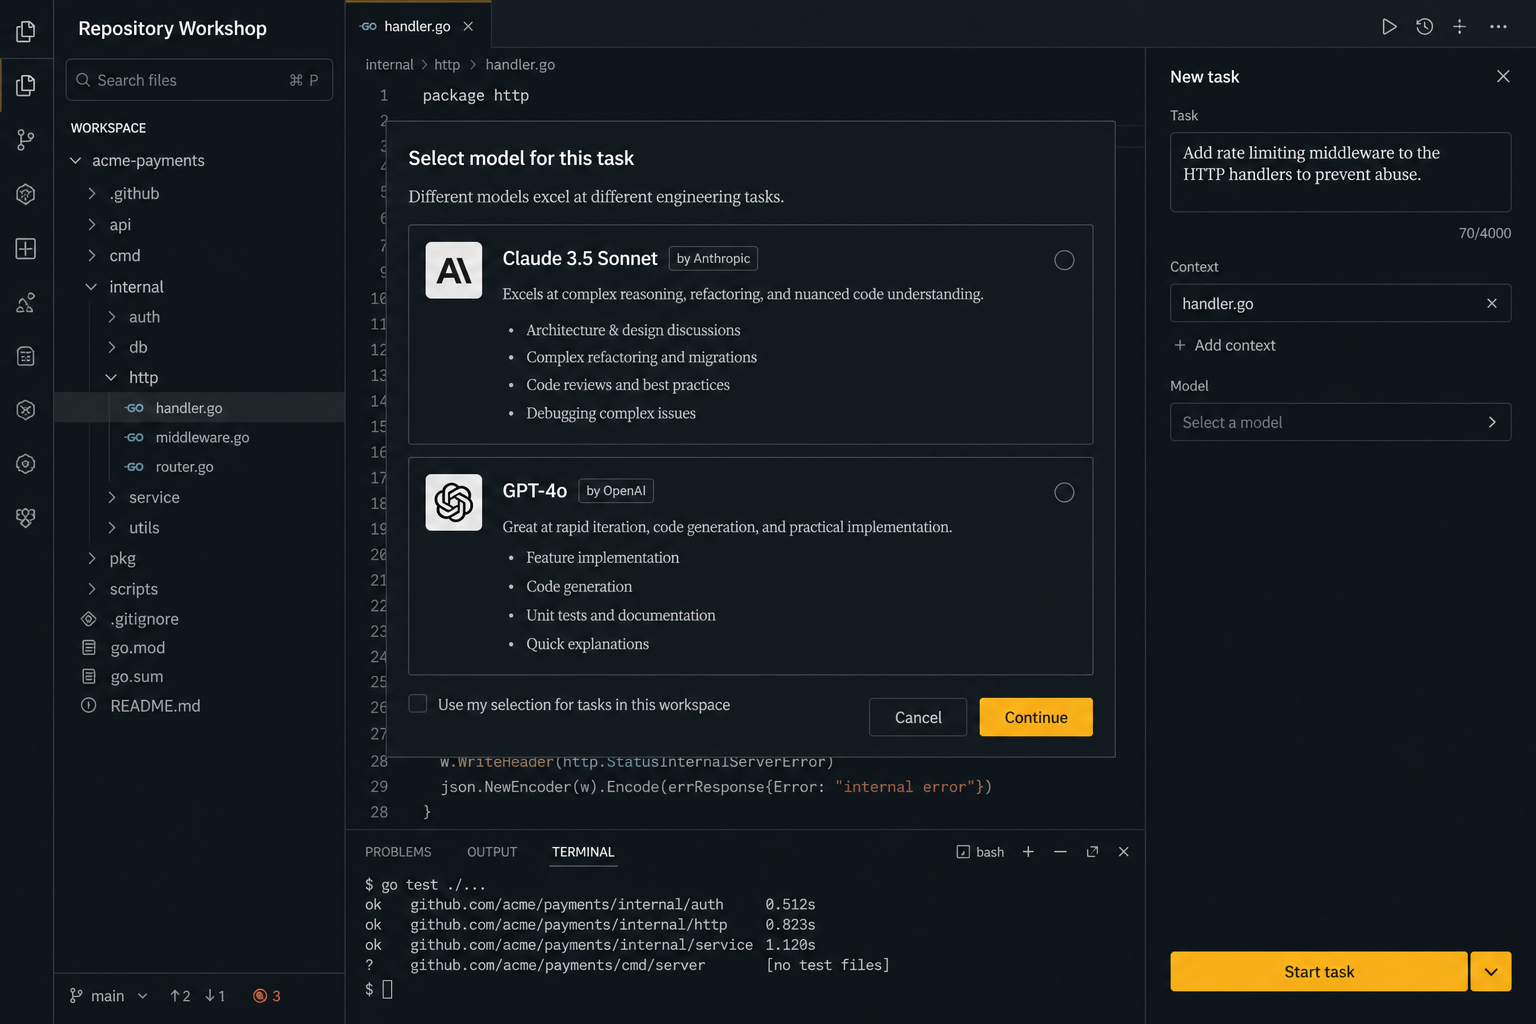Viewport: 1536px width, 1024px height.
Task: Click the Search files input
Action: (199, 80)
